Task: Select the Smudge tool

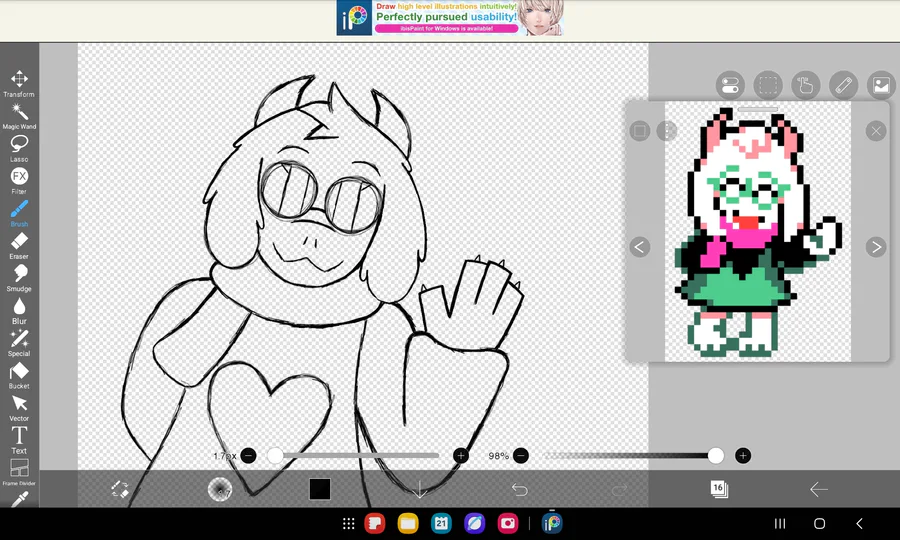Action: point(19,278)
